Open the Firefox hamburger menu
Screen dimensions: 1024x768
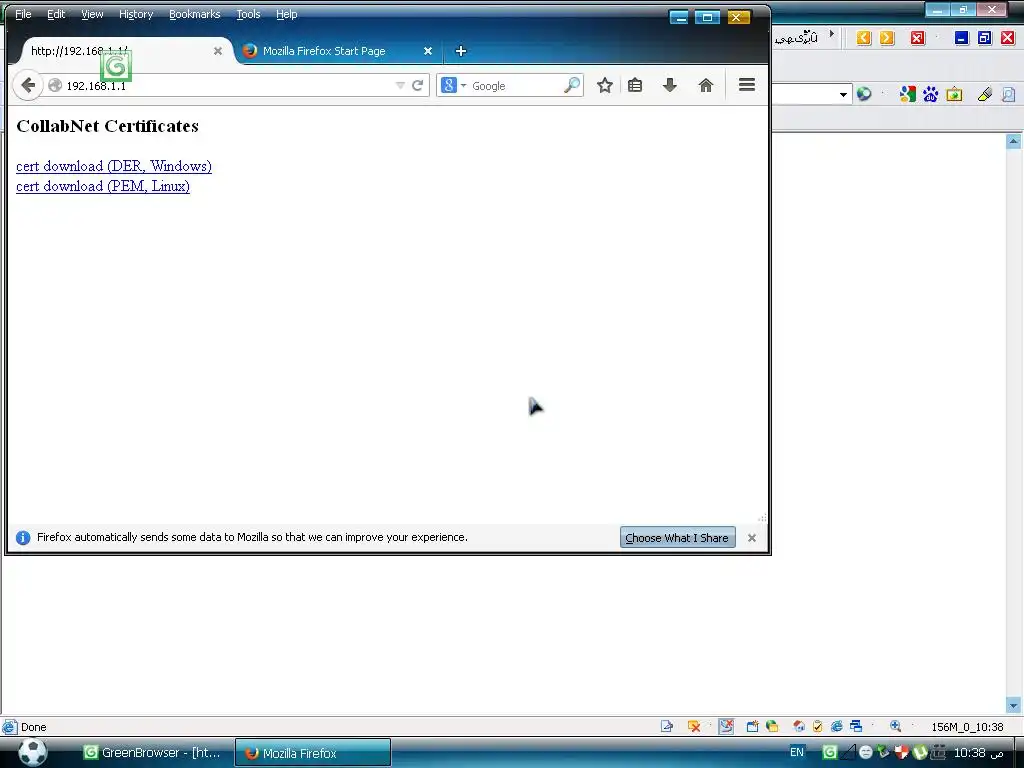[746, 85]
